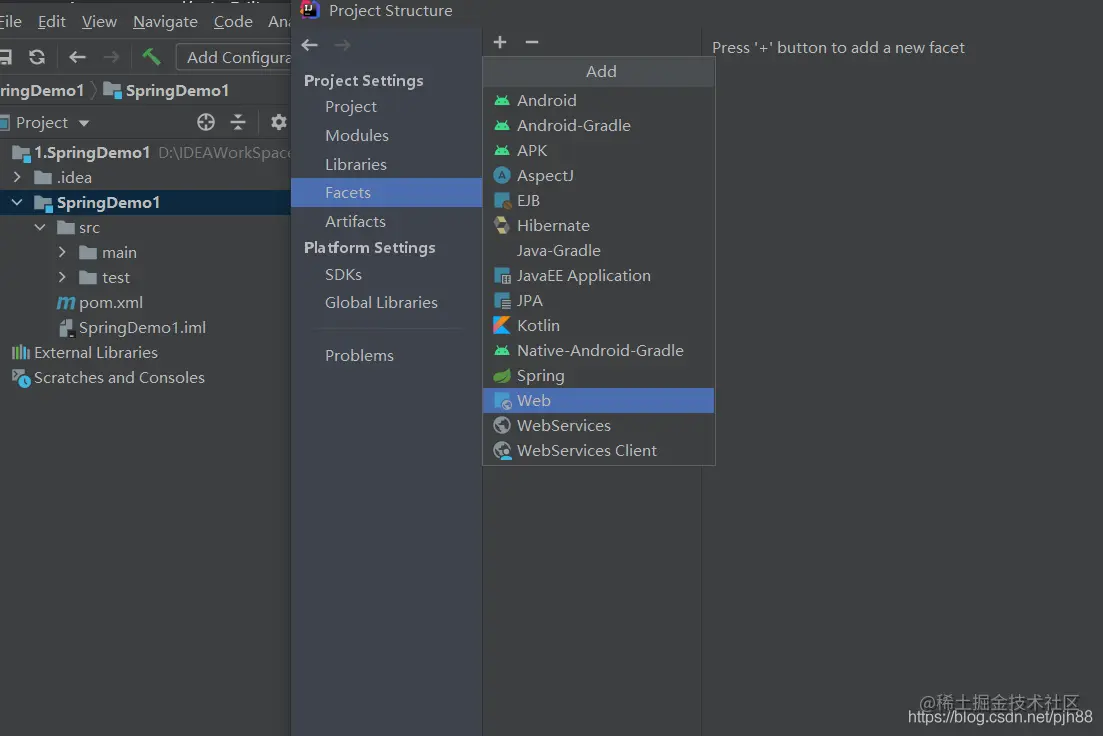Open the Project panel gear settings
The height and width of the screenshot is (736, 1103).
pyautogui.click(x=279, y=122)
